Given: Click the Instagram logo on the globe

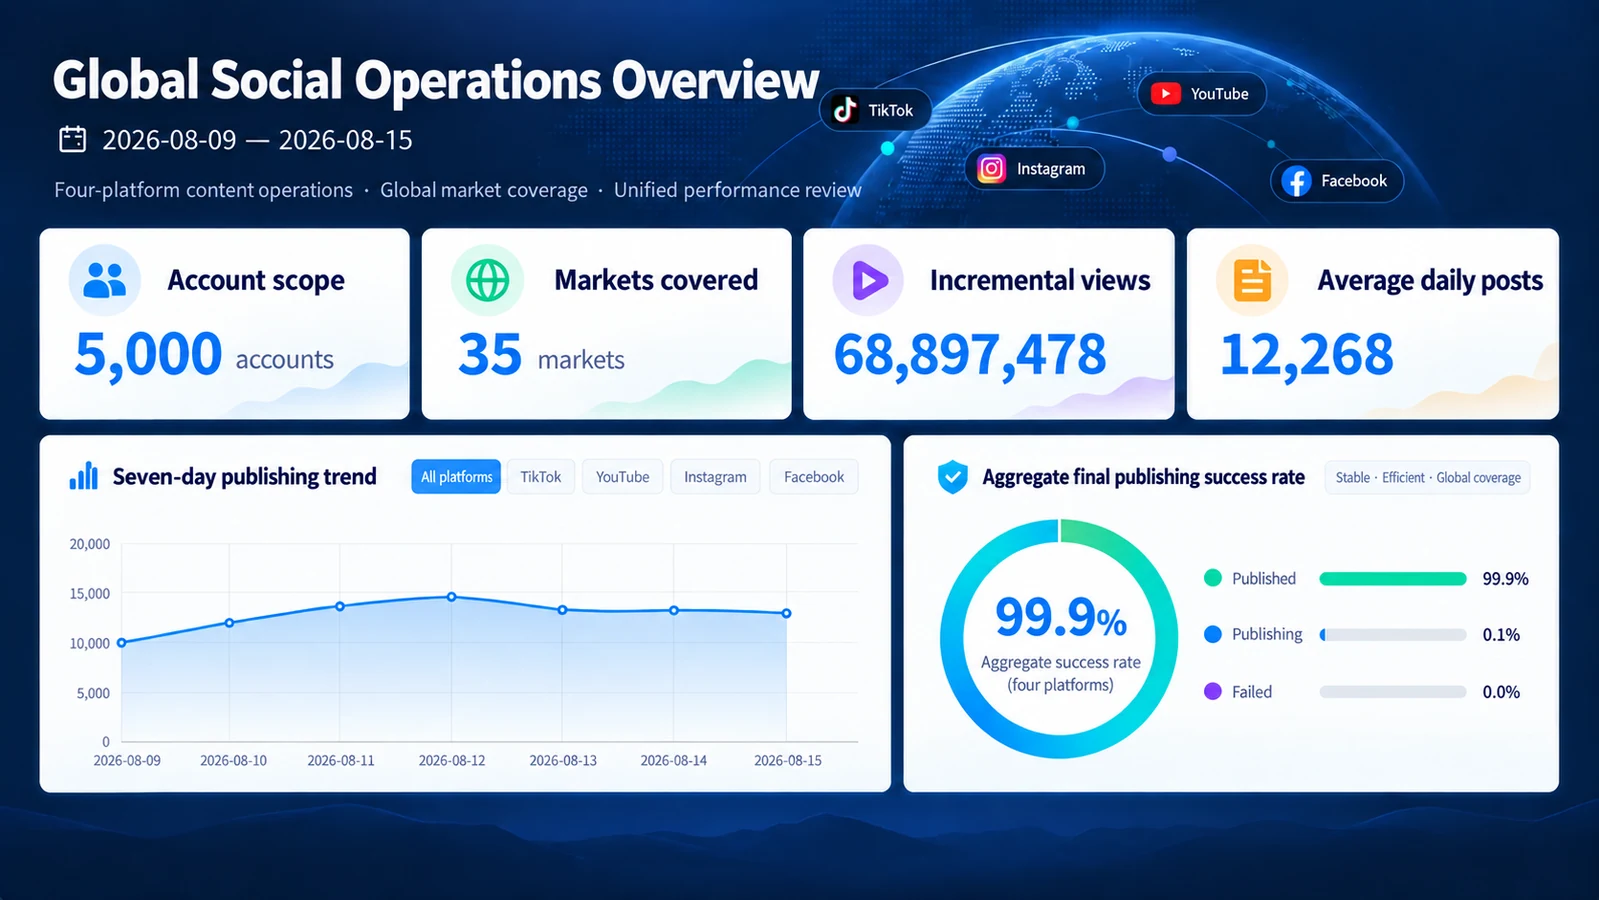Looking at the screenshot, I should tap(991, 168).
